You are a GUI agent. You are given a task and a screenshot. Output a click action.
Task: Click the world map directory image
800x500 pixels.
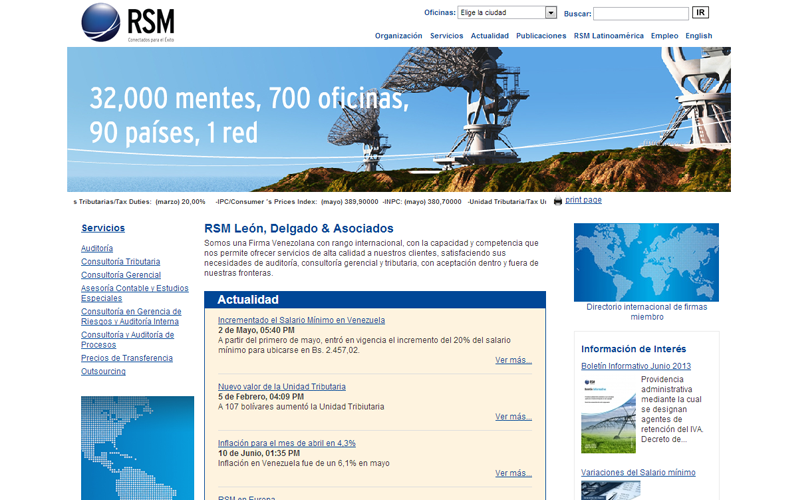tap(646, 262)
